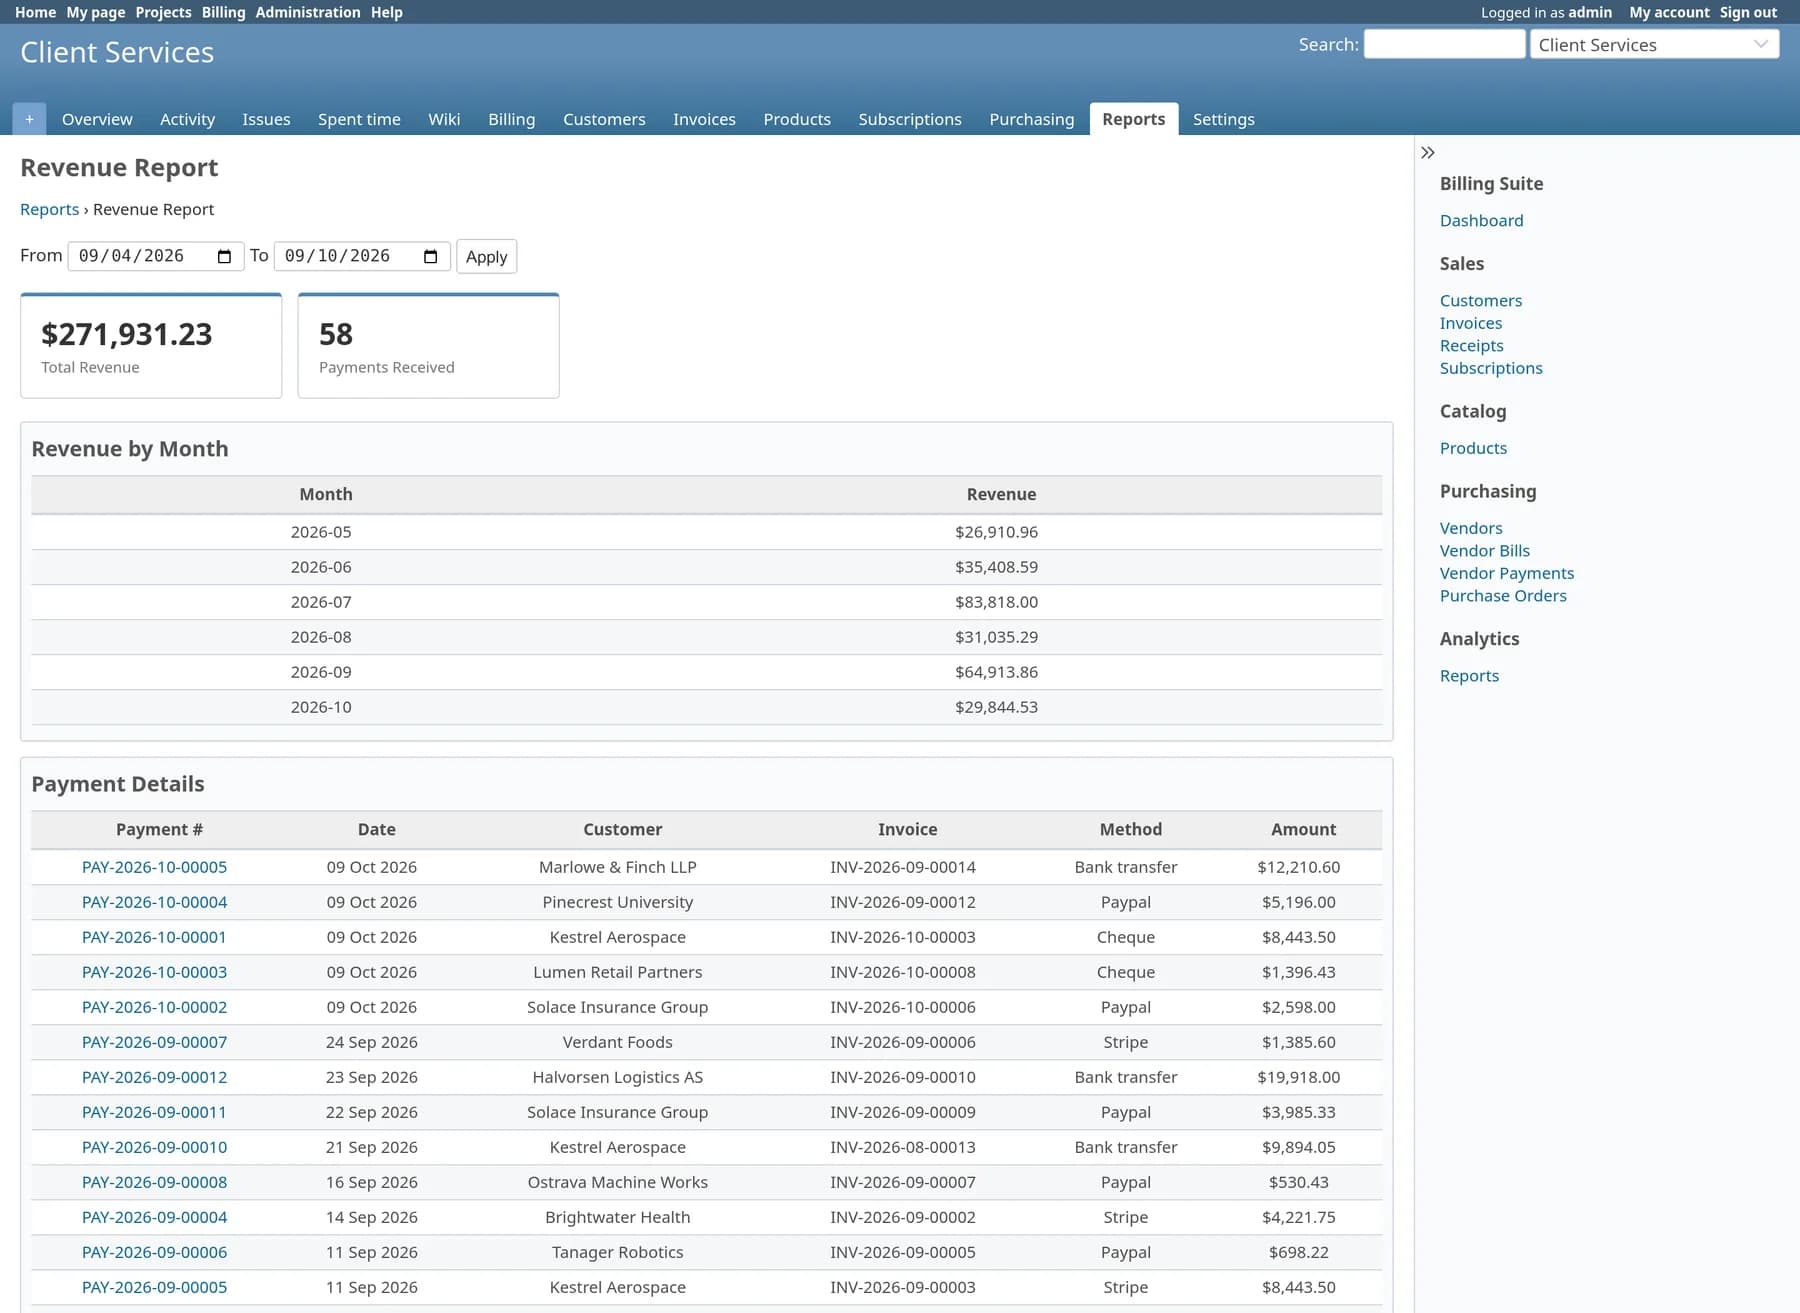Click the Halvorsen Logistics AS customer cell
This screenshot has width=1800, height=1313.
617,1077
